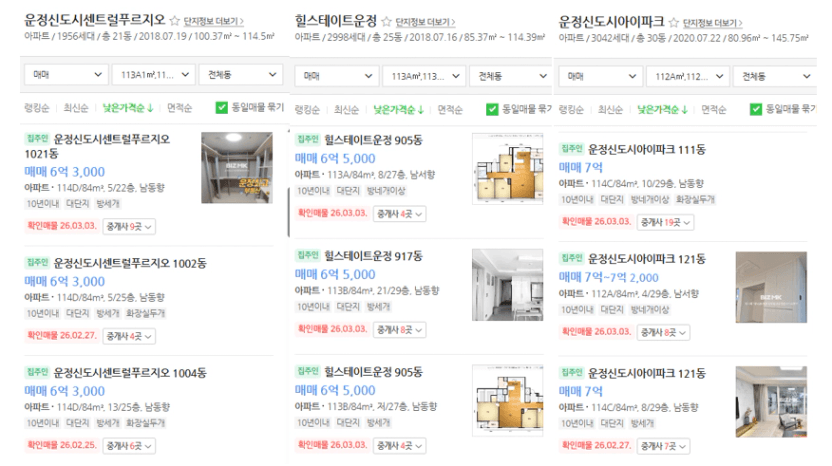832x466 pixels.
Task: Sort 센트럴푸르지오 listings by 최신순
Action: tap(76, 108)
